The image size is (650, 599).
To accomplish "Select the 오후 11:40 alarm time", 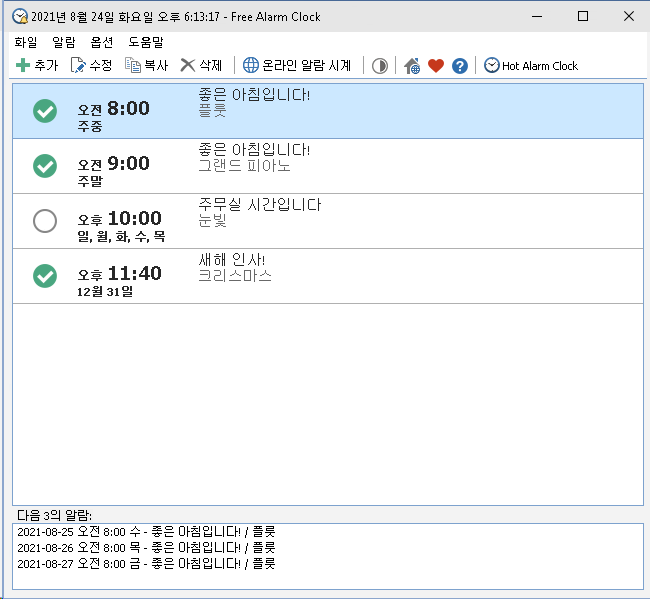I will coord(119,274).
